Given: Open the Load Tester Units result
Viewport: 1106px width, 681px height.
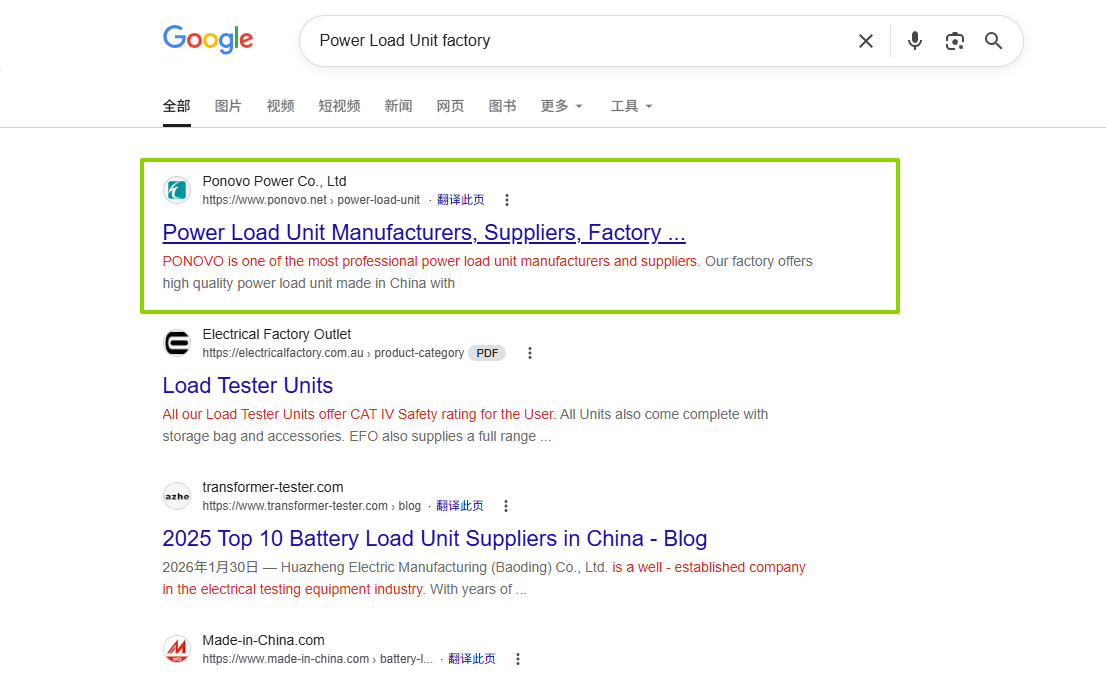Looking at the screenshot, I should pos(248,385).
